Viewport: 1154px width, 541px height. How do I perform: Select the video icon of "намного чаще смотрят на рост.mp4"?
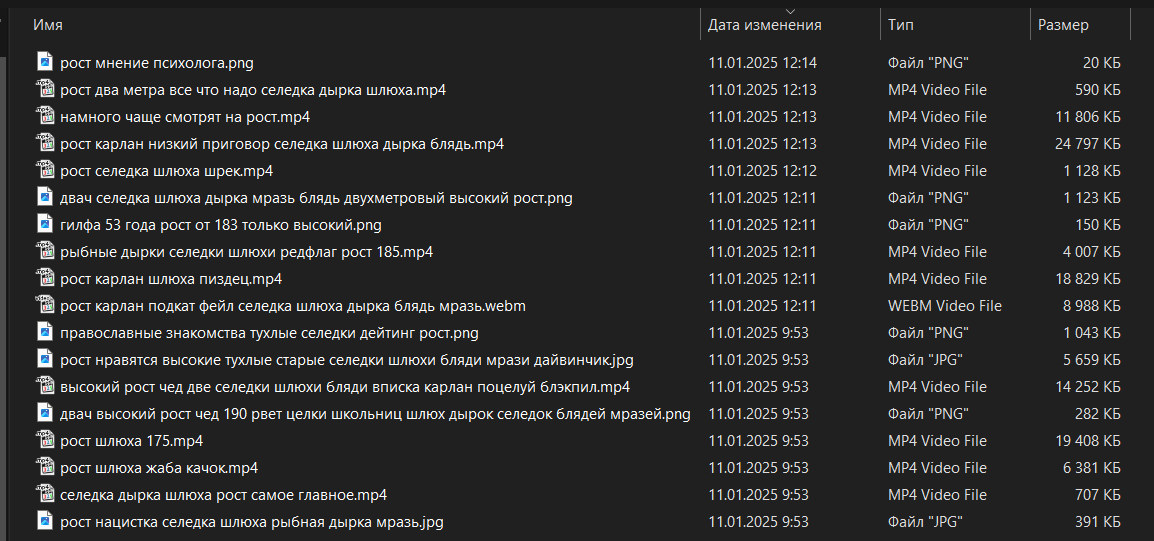[x=46, y=116]
